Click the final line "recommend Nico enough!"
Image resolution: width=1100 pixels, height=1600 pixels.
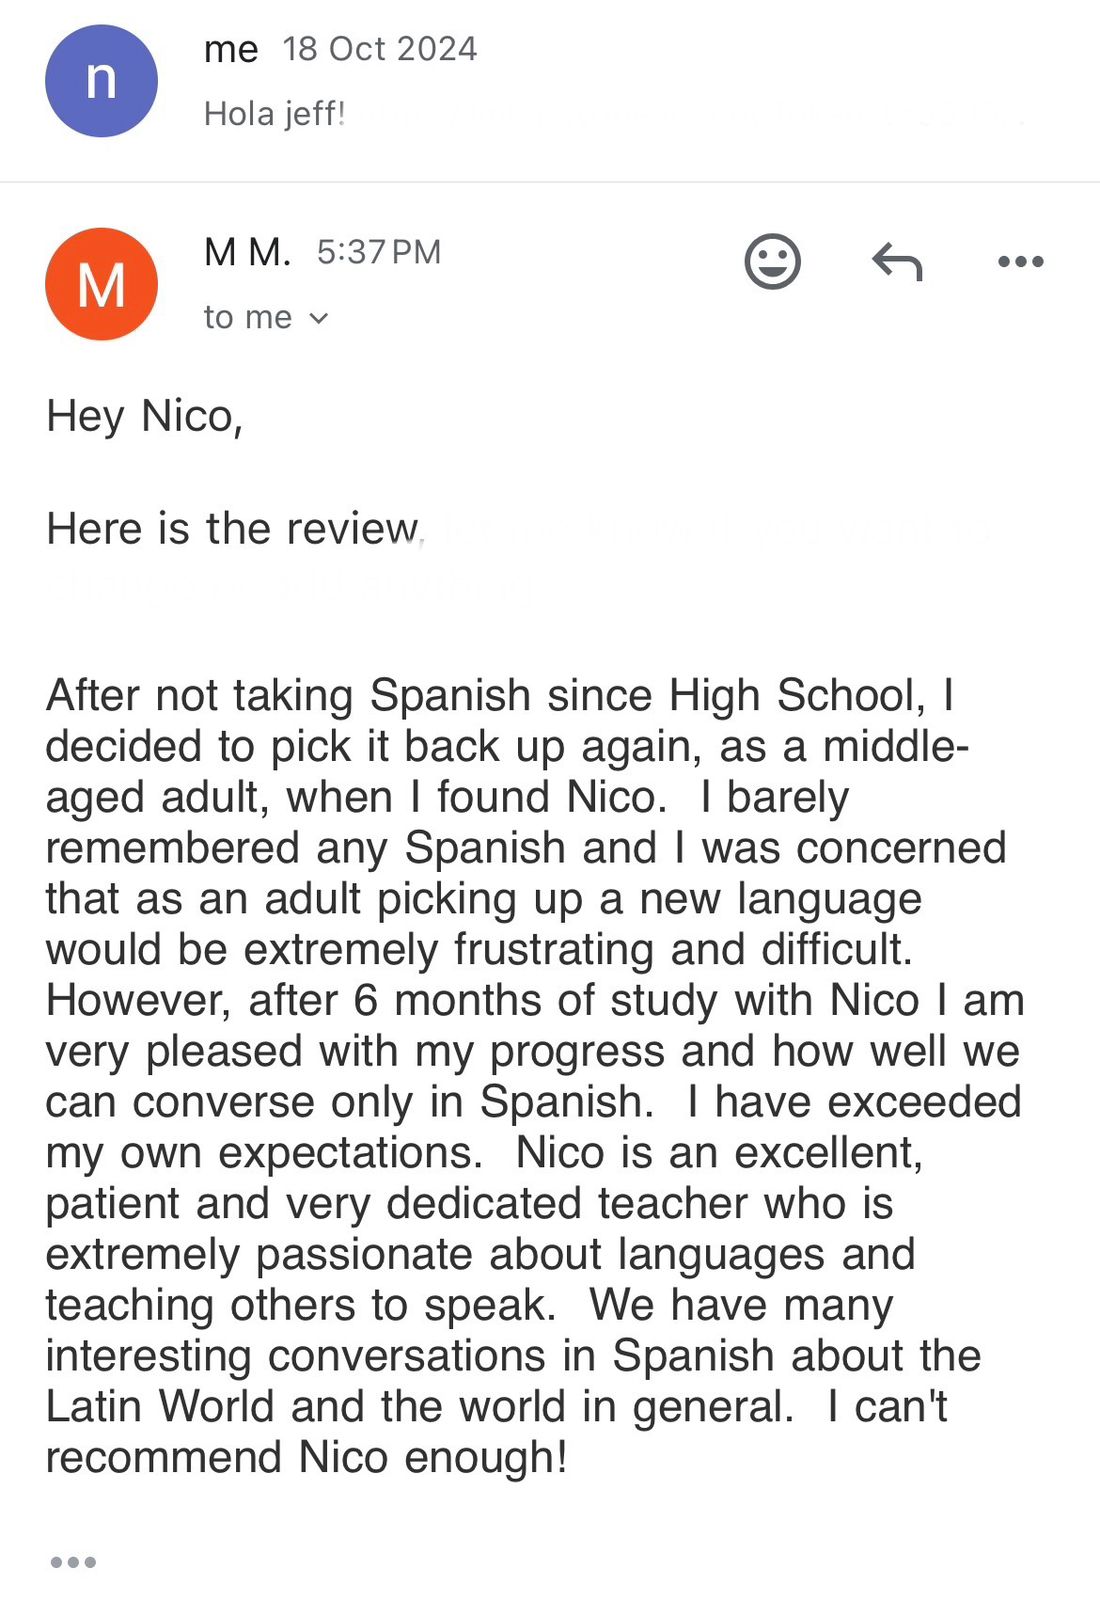click(306, 1457)
